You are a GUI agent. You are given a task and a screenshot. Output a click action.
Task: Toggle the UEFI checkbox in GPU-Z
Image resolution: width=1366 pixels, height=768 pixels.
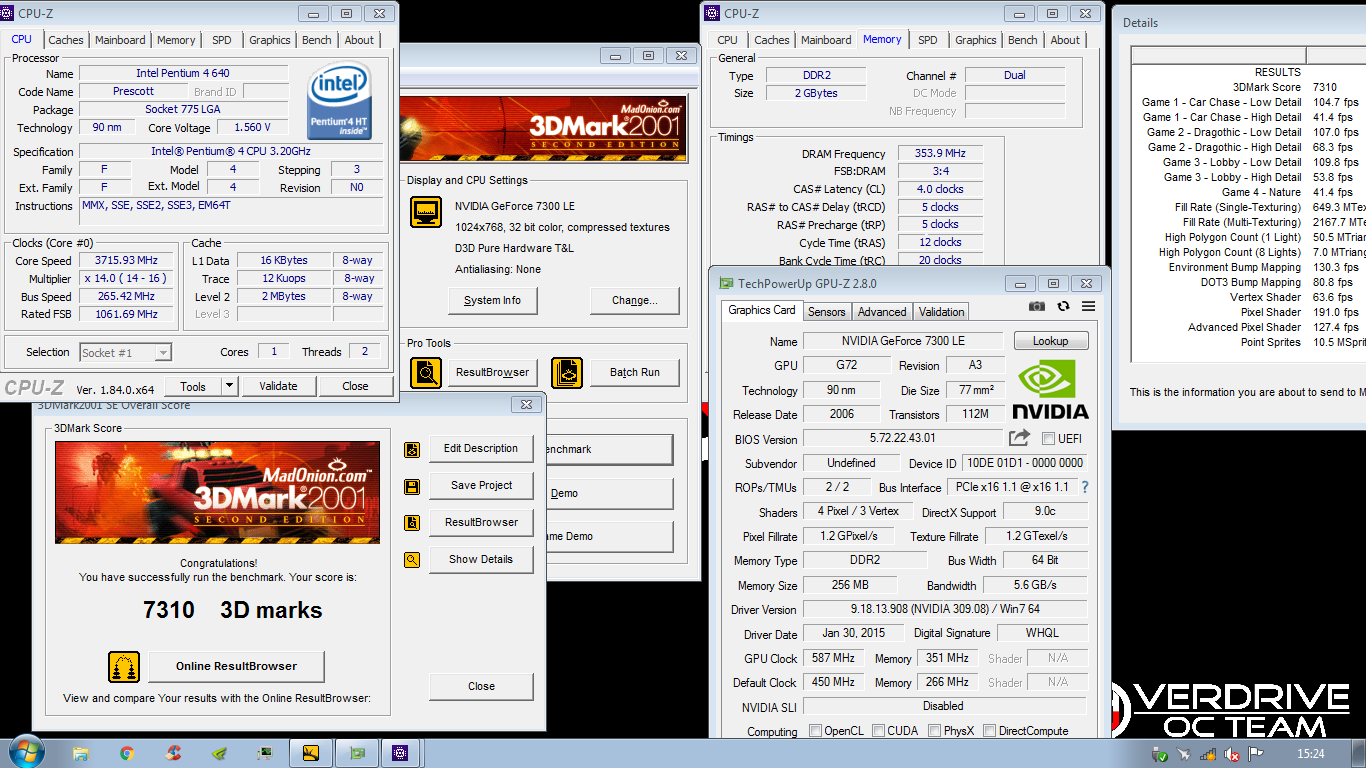coord(1048,439)
